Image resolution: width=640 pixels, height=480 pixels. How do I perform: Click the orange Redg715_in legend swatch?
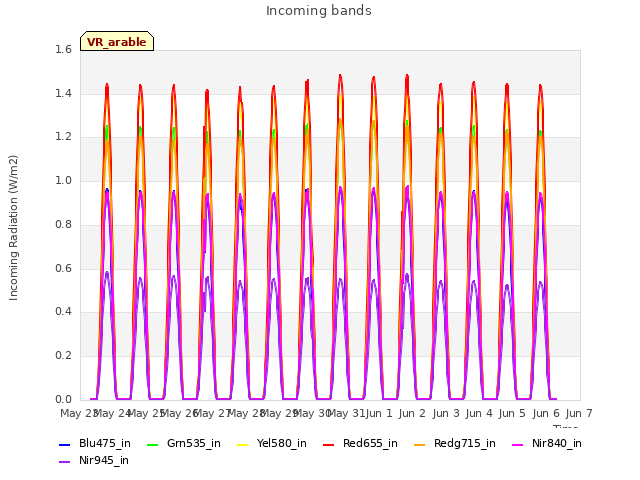[x=420, y=444]
